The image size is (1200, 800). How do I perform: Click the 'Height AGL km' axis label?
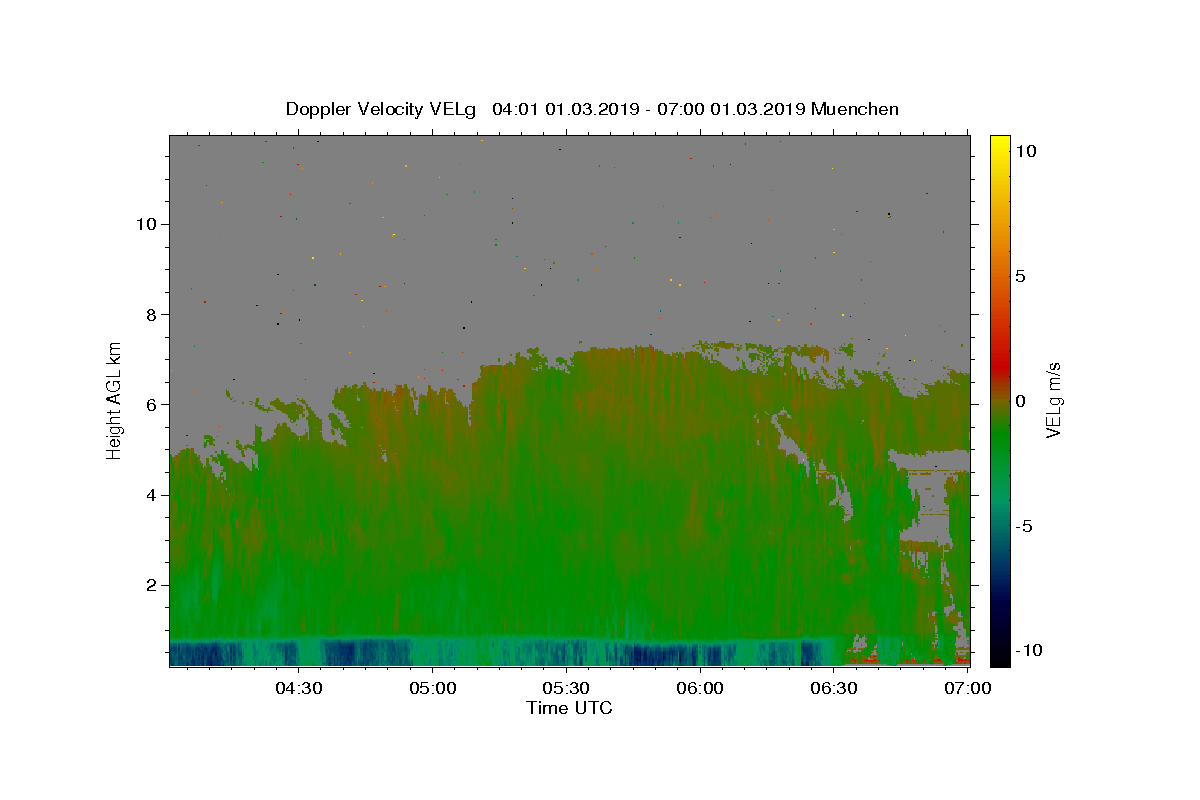point(115,400)
